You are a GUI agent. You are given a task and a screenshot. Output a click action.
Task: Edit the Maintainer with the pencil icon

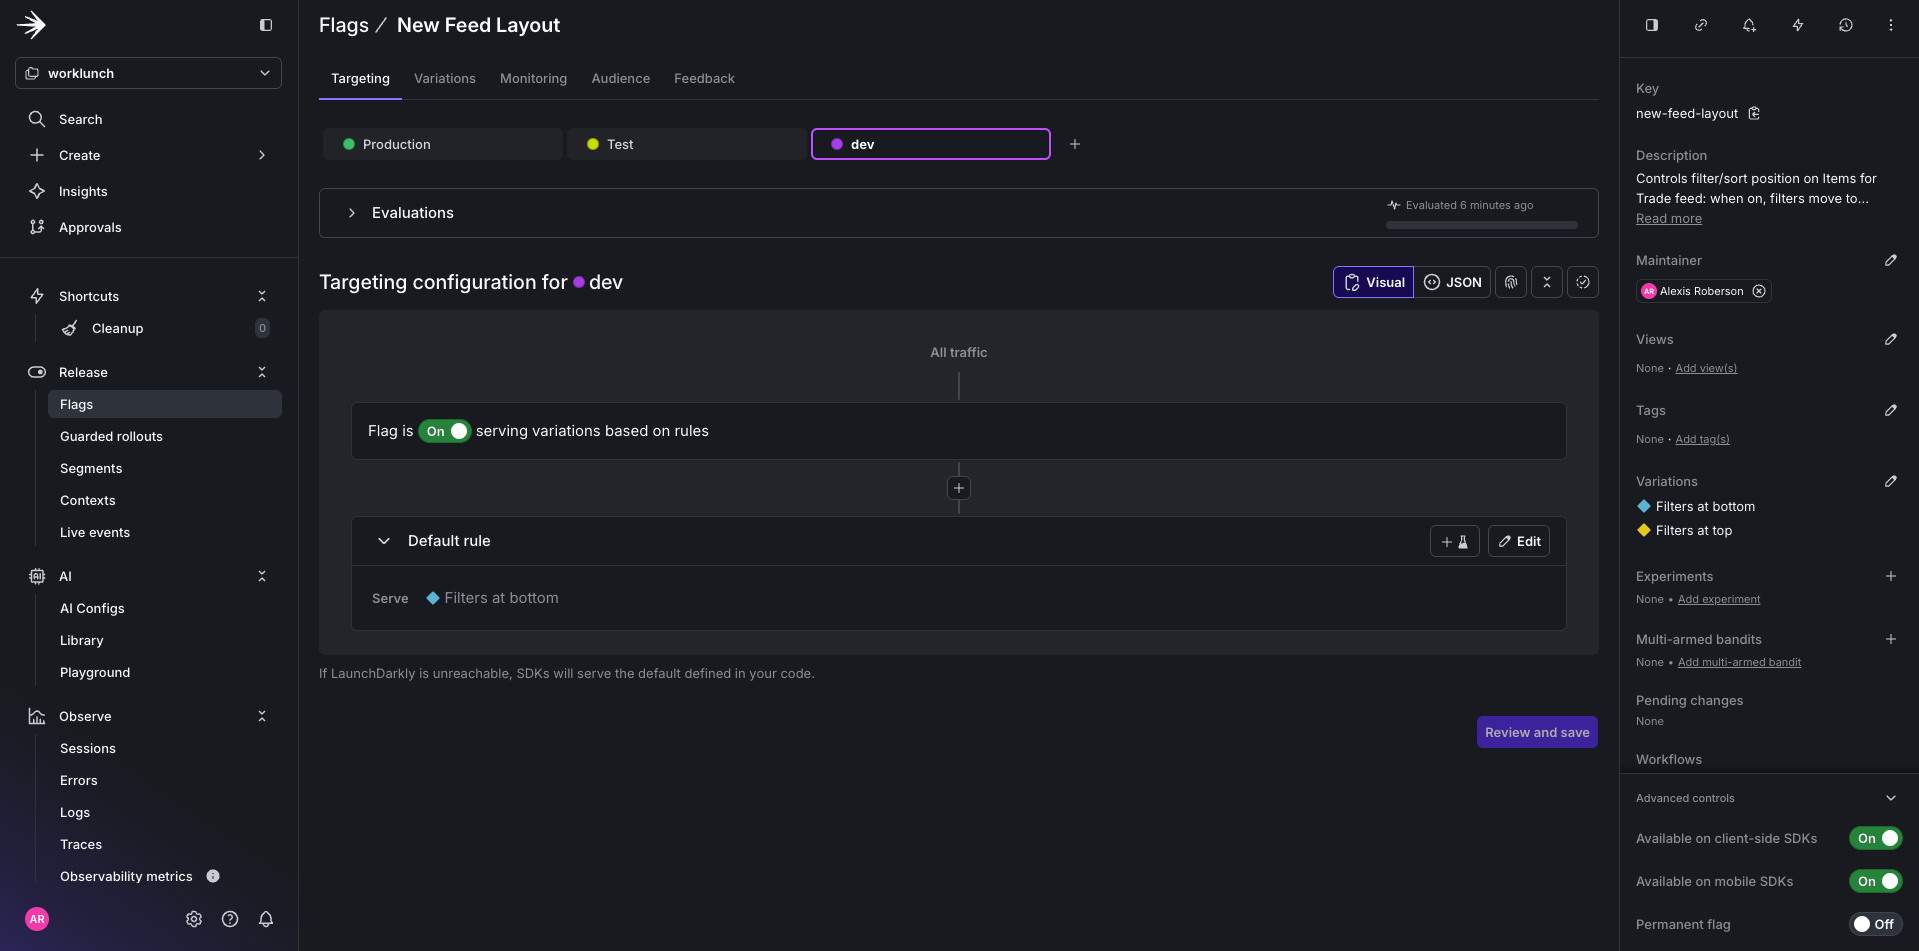tap(1891, 260)
